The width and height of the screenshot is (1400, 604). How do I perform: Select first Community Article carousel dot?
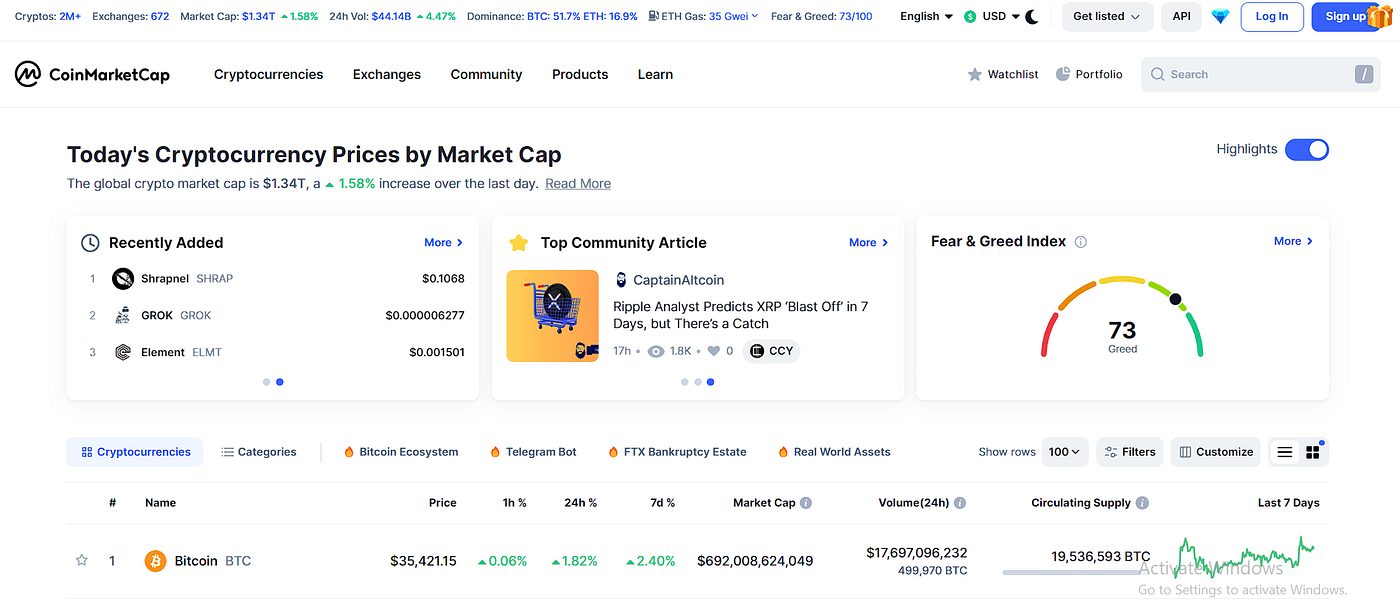click(x=684, y=382)
